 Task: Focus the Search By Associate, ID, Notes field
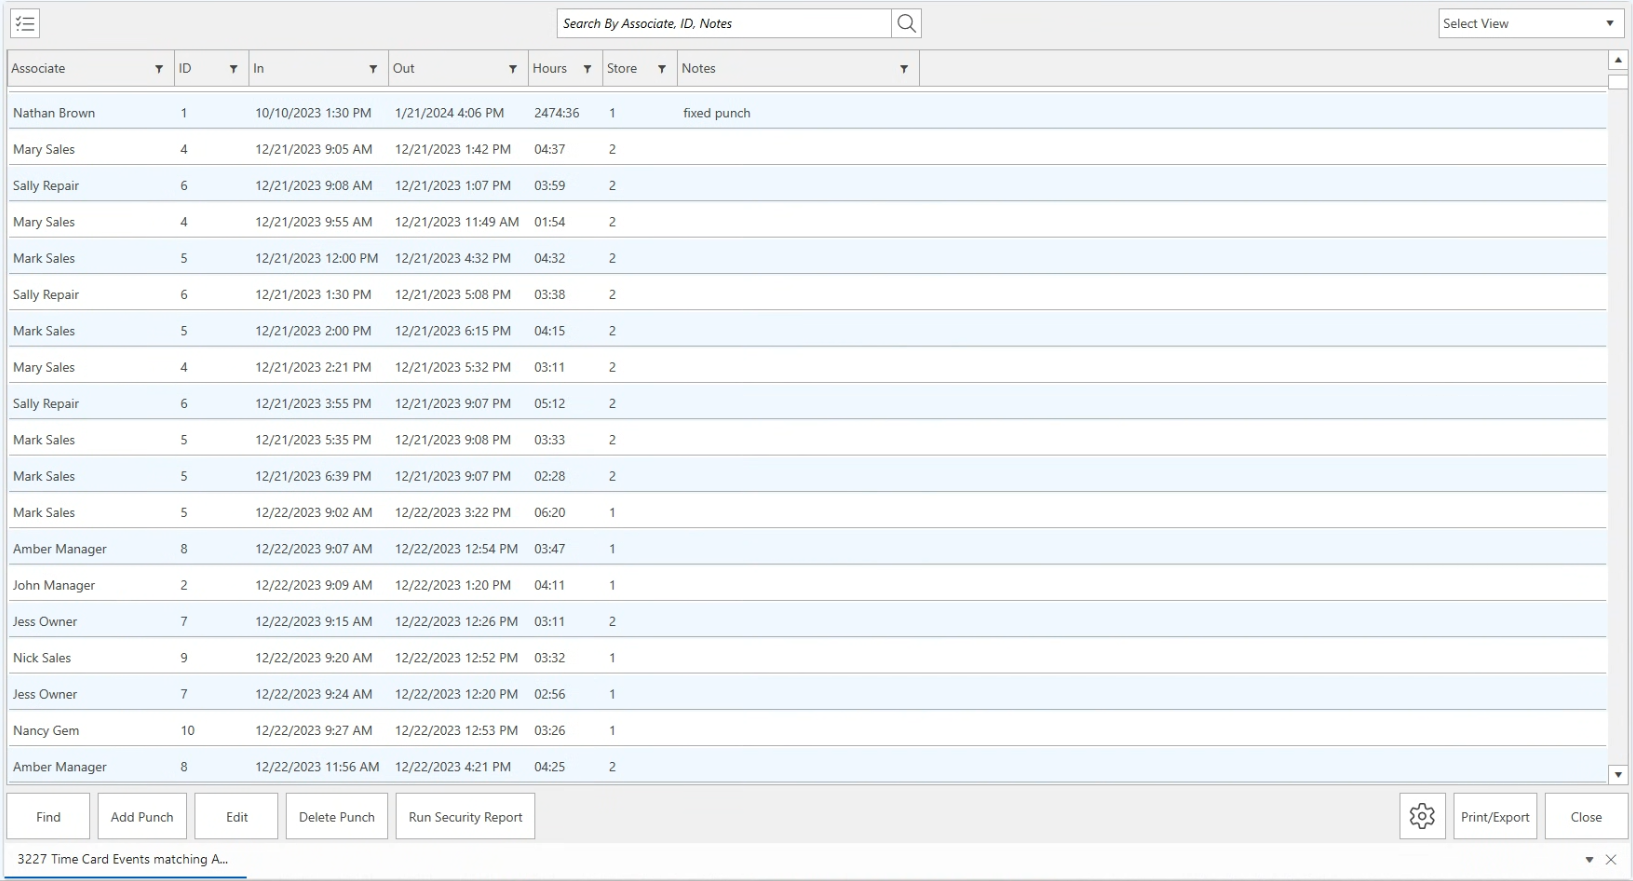[724, 24]
